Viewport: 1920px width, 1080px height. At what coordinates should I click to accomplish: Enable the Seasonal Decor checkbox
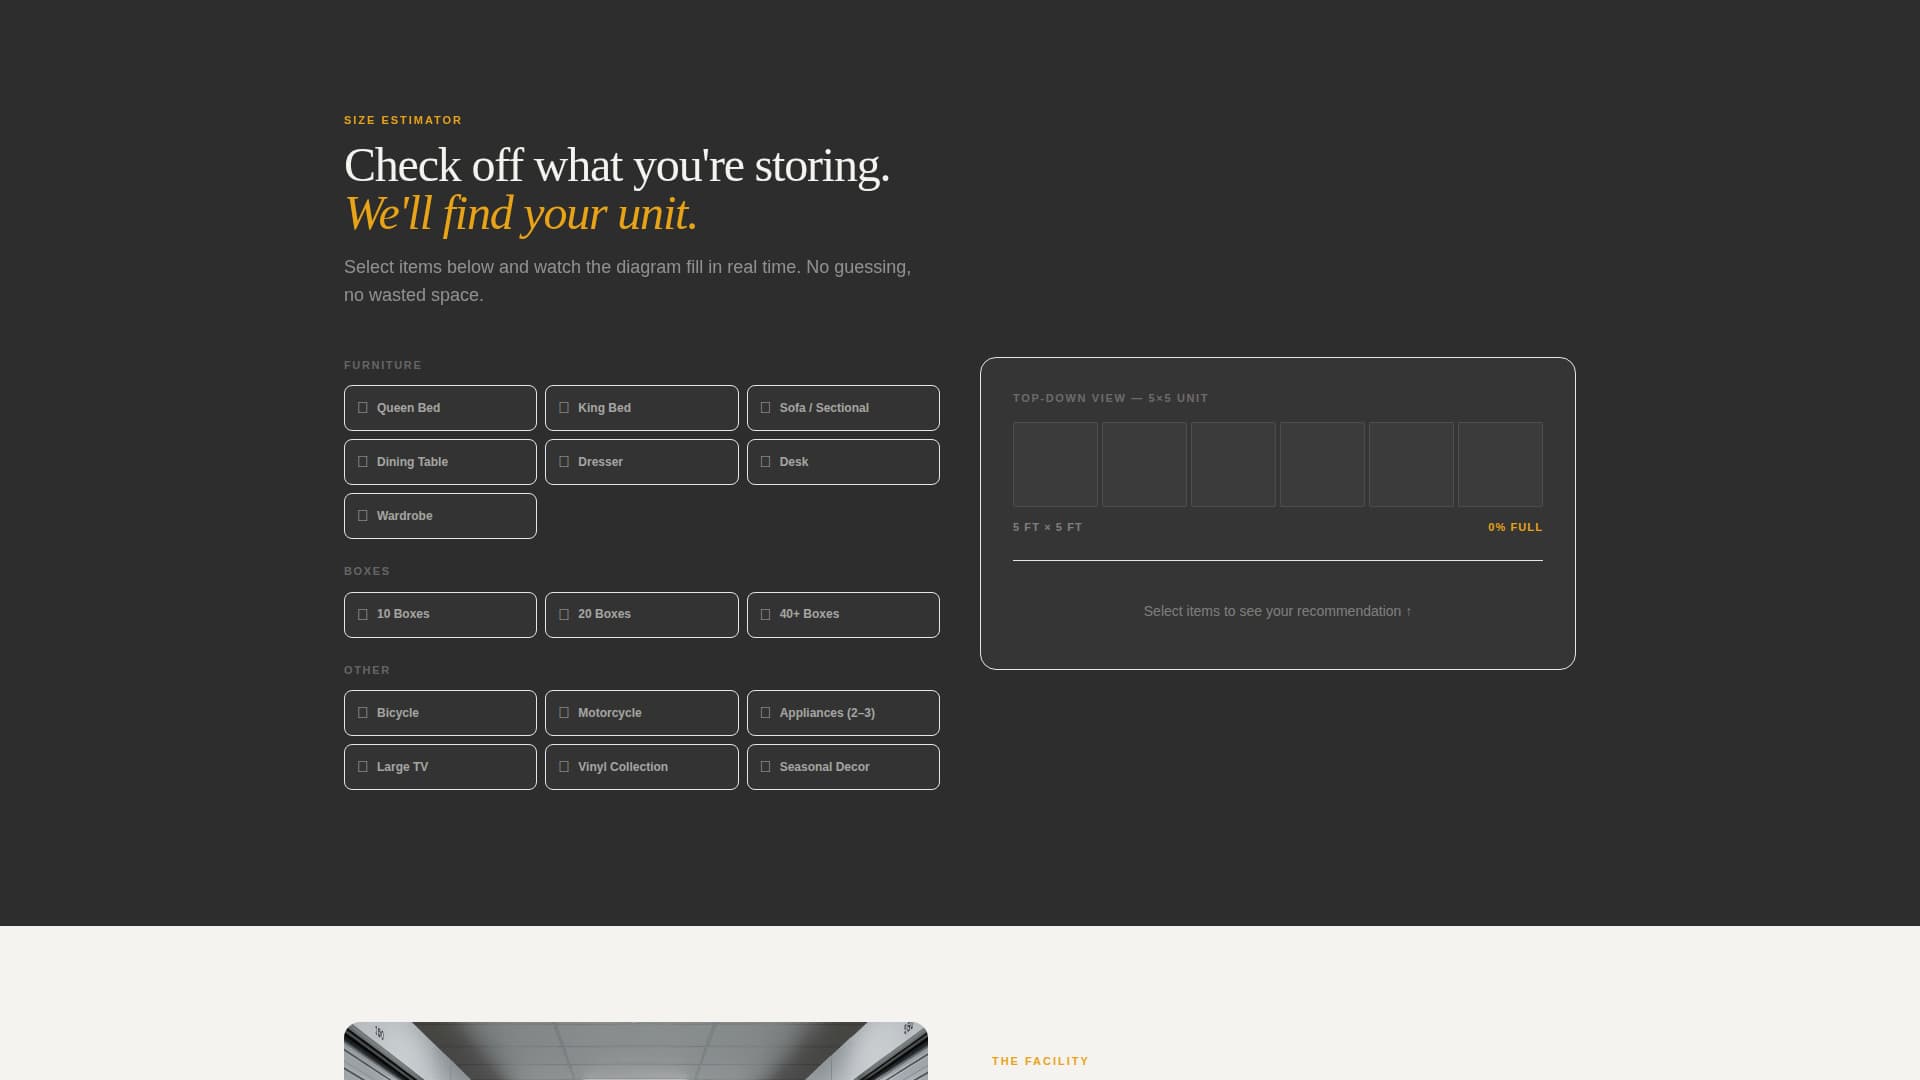point(843,766)
